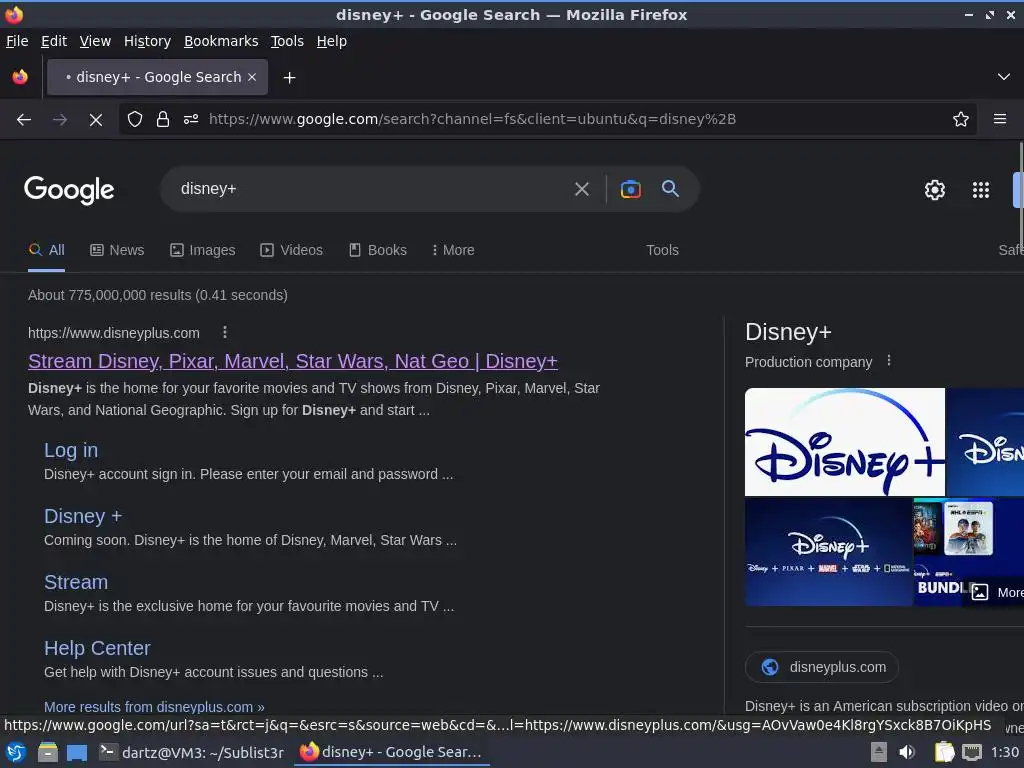Open a new tab with the plus button

click(289, 78)
